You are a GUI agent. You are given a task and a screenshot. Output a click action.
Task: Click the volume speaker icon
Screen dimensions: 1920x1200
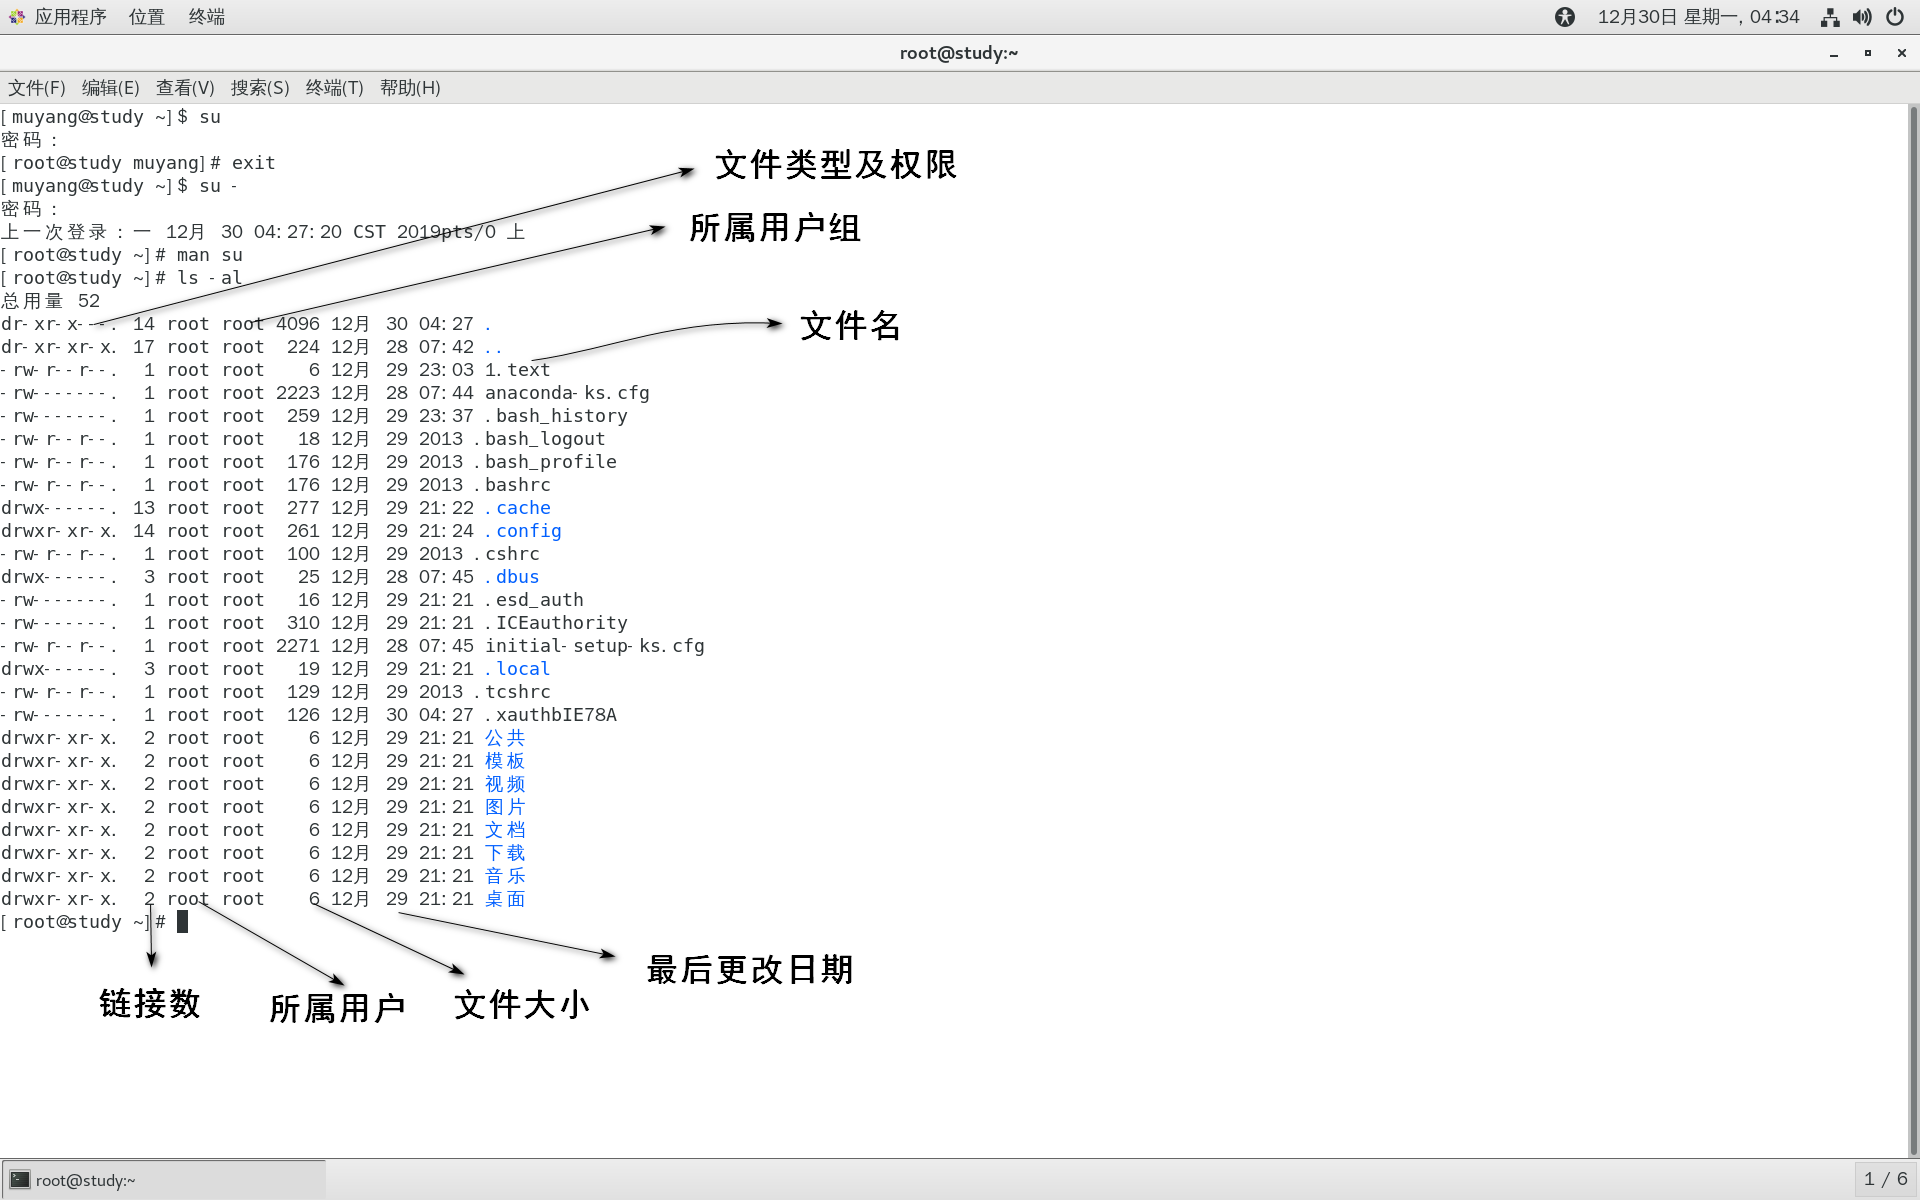tap(1862, 17)
